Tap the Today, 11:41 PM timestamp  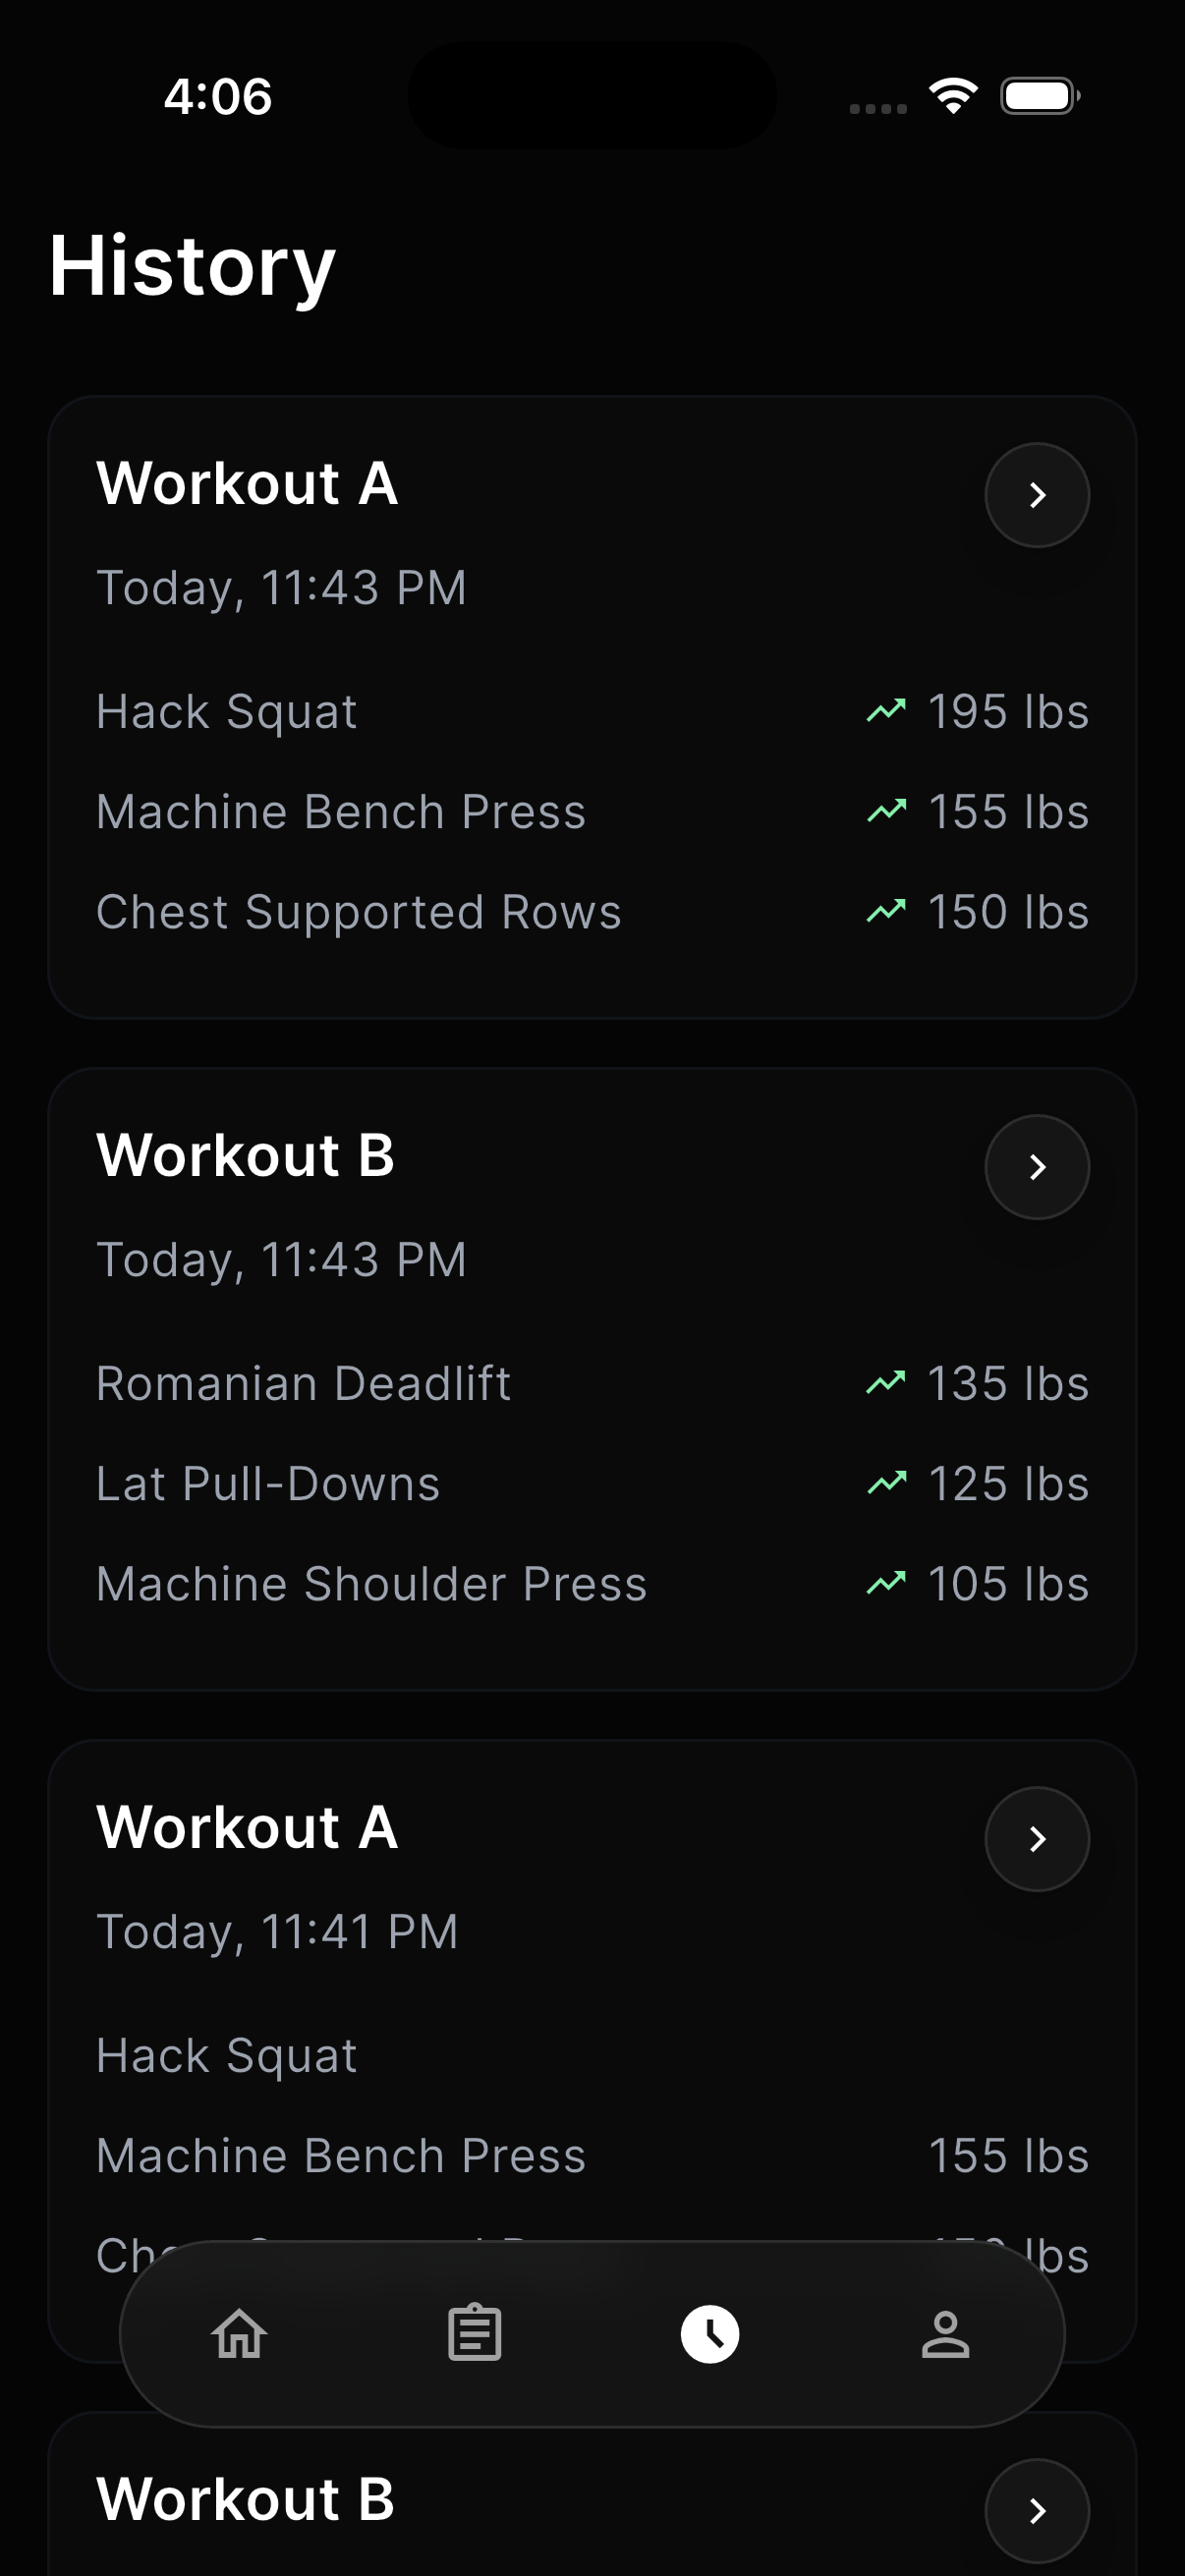pyautogui.click(x=277, y=1932)
